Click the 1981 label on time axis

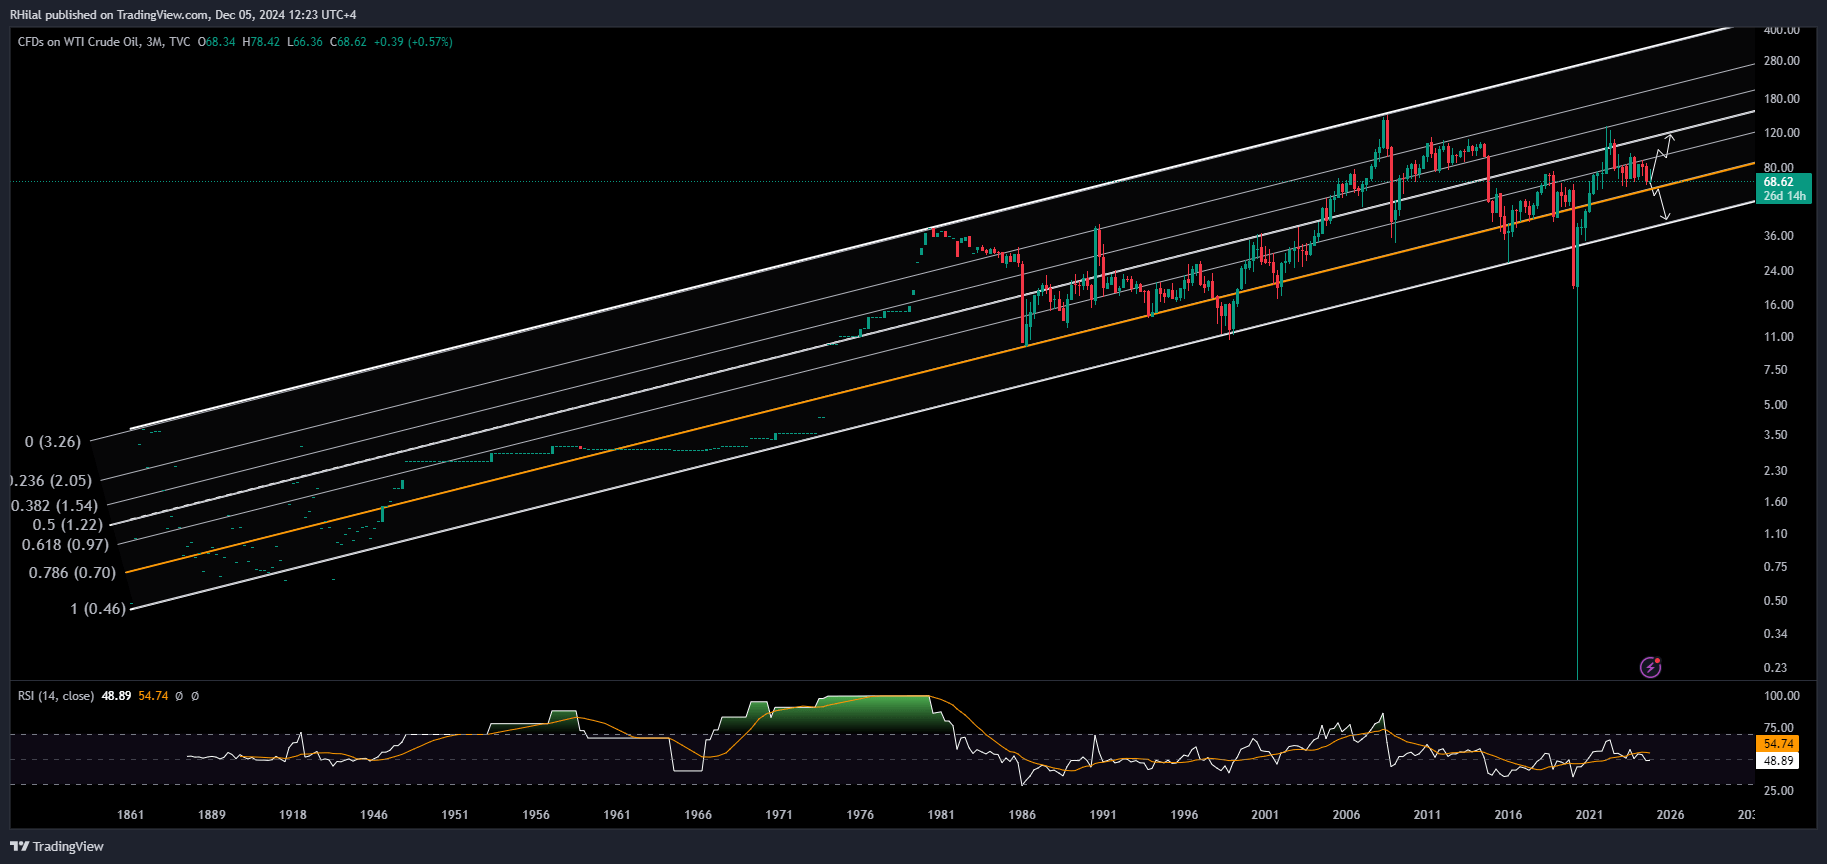tap(940, 815)
